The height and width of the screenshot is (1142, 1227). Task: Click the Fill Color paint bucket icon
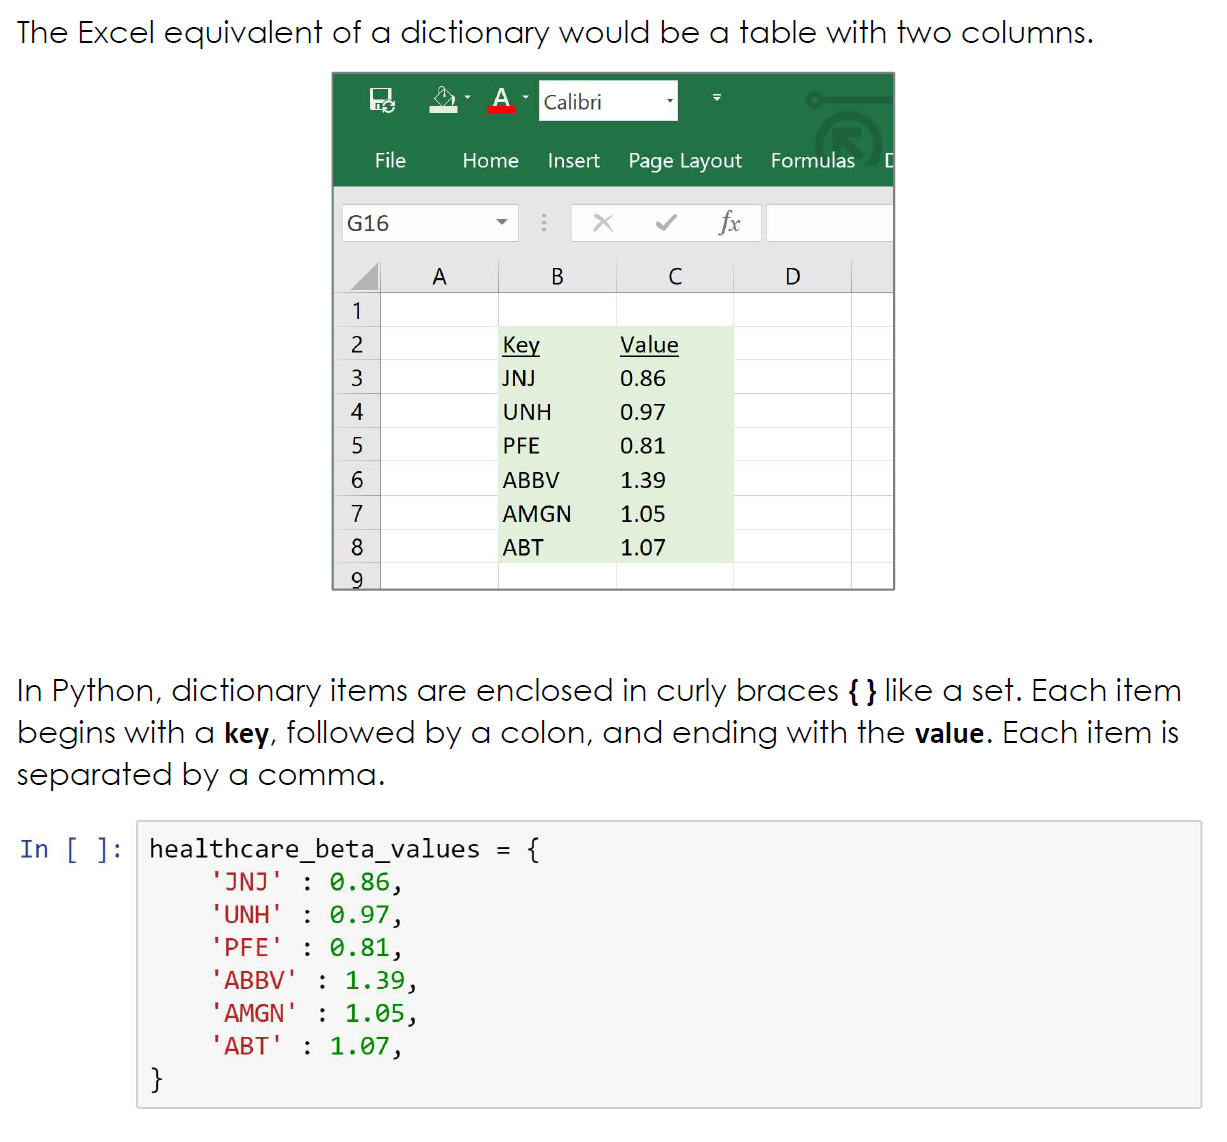point(443,99)
